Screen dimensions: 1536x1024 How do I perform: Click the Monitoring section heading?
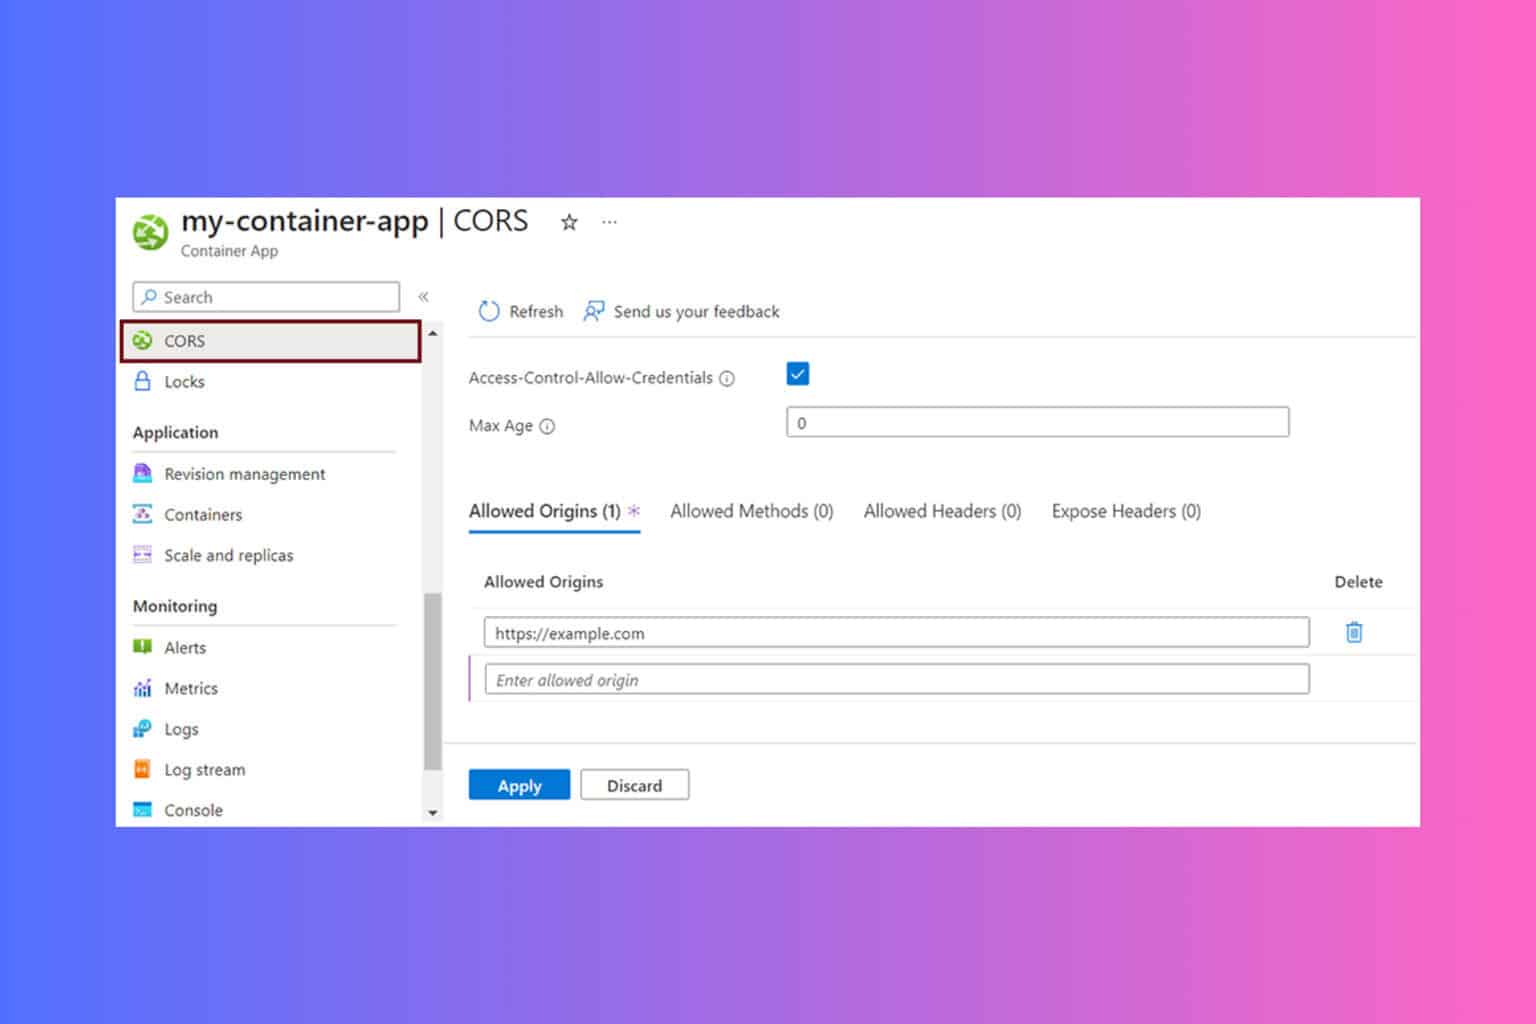[x=175, y=606]
